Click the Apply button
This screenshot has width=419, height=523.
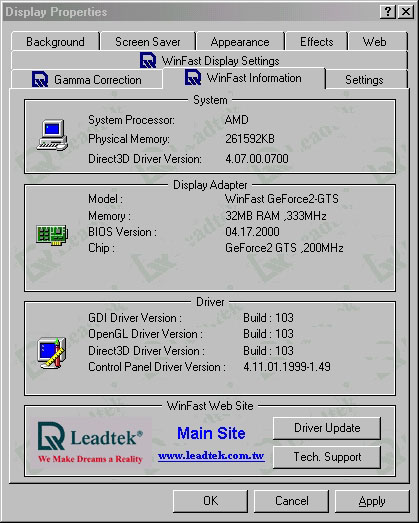tap(372, 501)
